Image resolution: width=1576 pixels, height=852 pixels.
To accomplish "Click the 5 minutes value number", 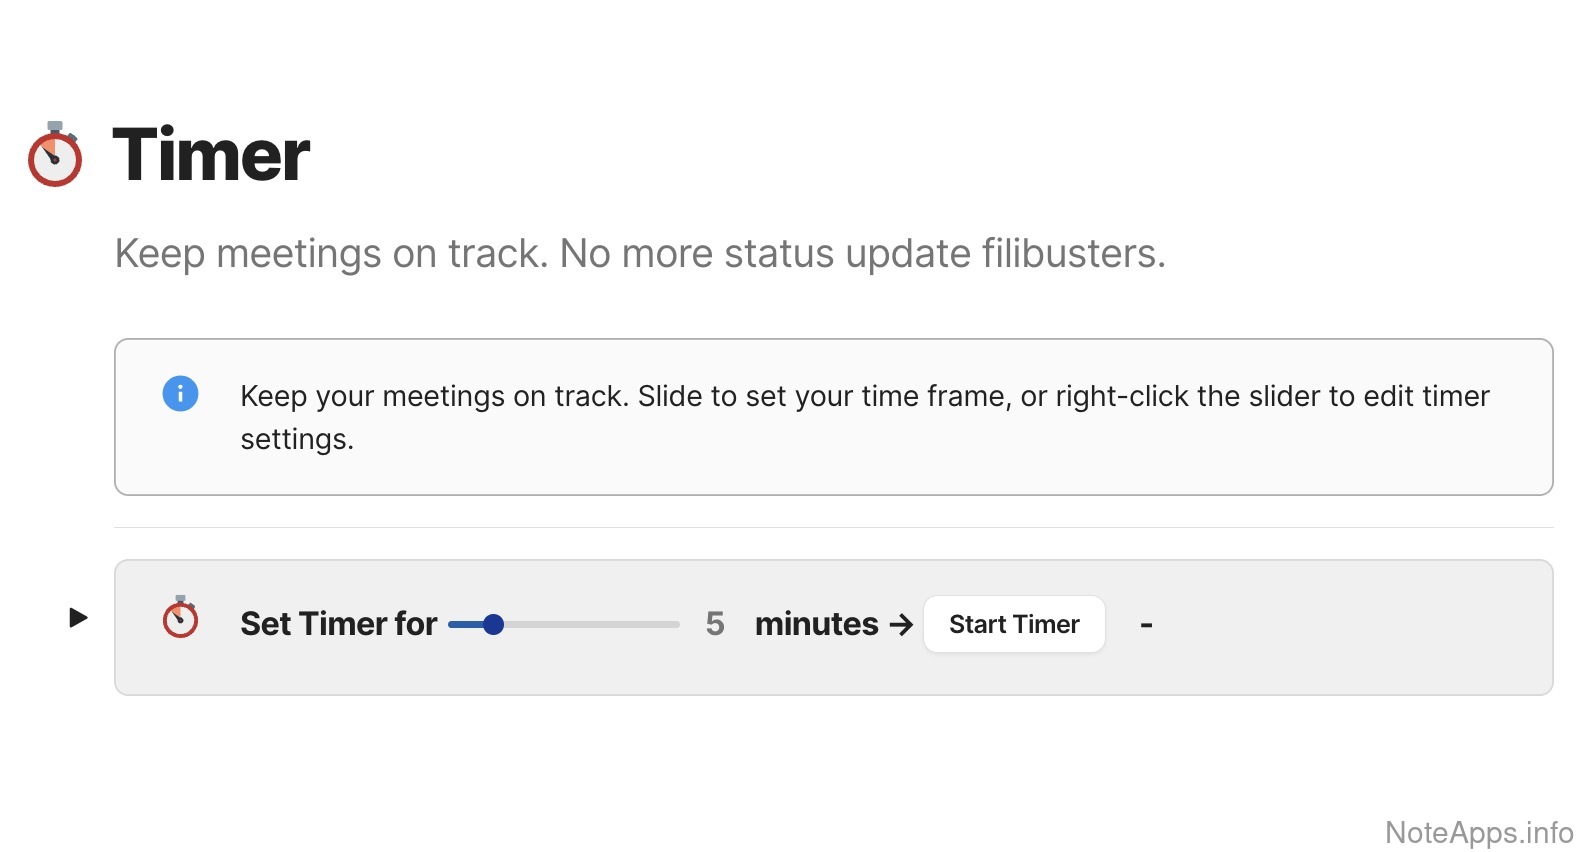I will [x=714, y=624].
